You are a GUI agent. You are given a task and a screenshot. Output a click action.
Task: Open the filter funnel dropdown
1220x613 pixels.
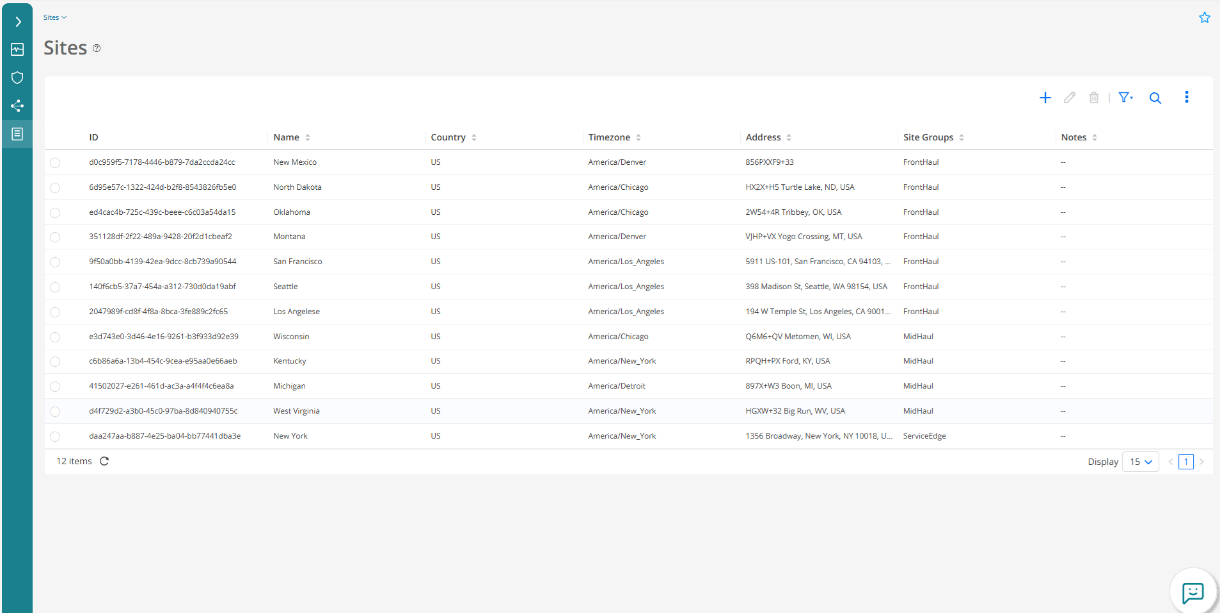coord(1126,98)
